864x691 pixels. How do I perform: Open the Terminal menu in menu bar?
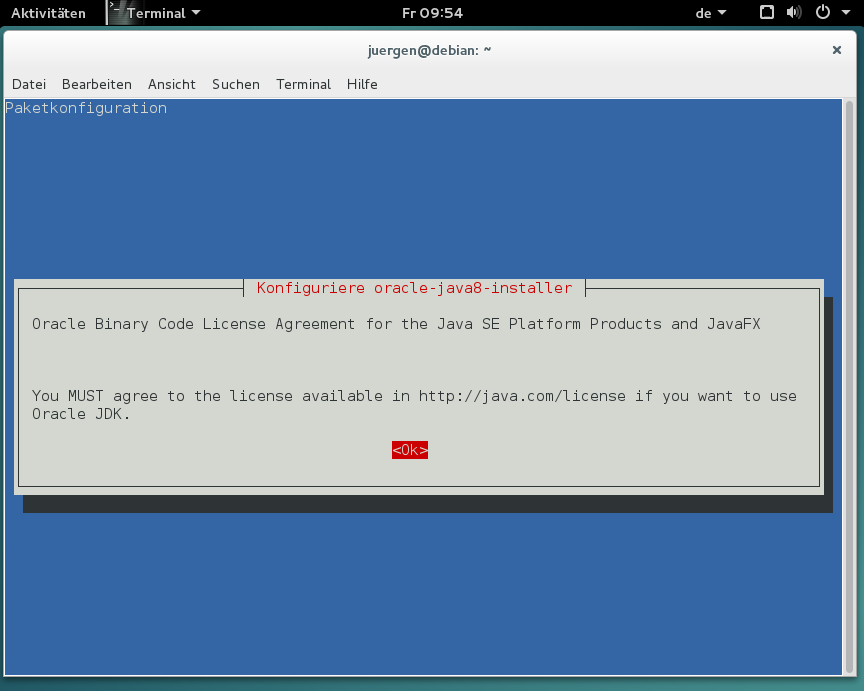(303, 84)
